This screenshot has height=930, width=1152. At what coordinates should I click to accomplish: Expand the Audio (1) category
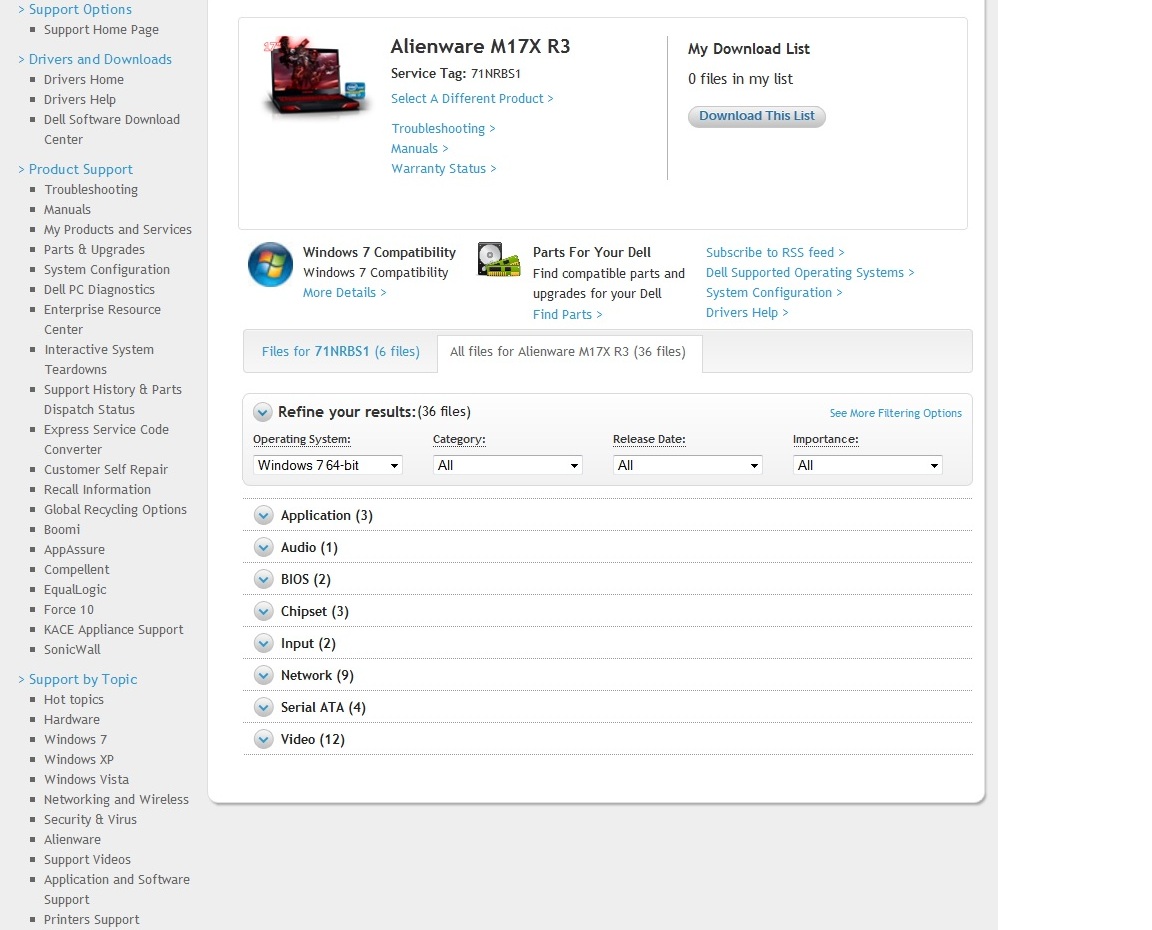point(263,547)
